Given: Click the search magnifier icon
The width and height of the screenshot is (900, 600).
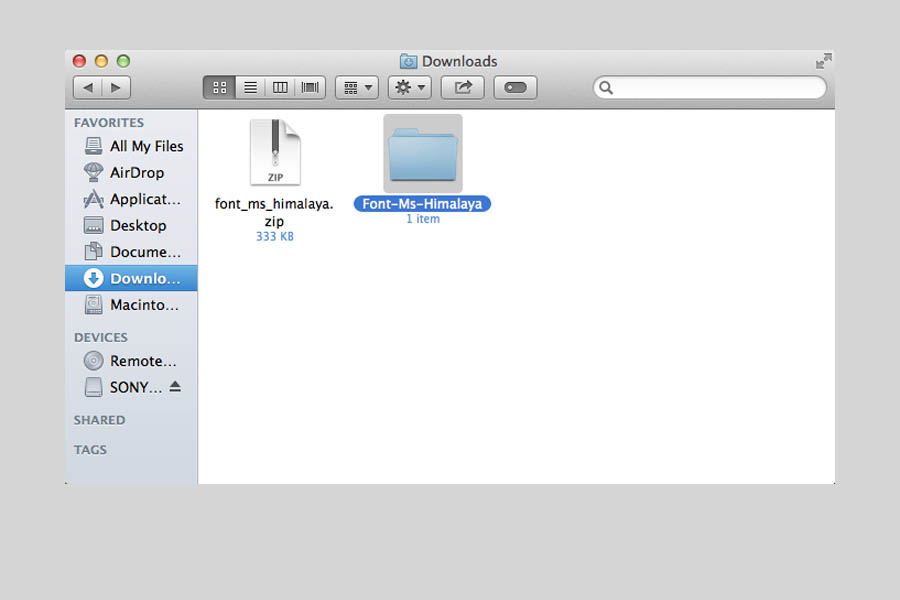Looking at the screenshot, I should pos(606,88).
